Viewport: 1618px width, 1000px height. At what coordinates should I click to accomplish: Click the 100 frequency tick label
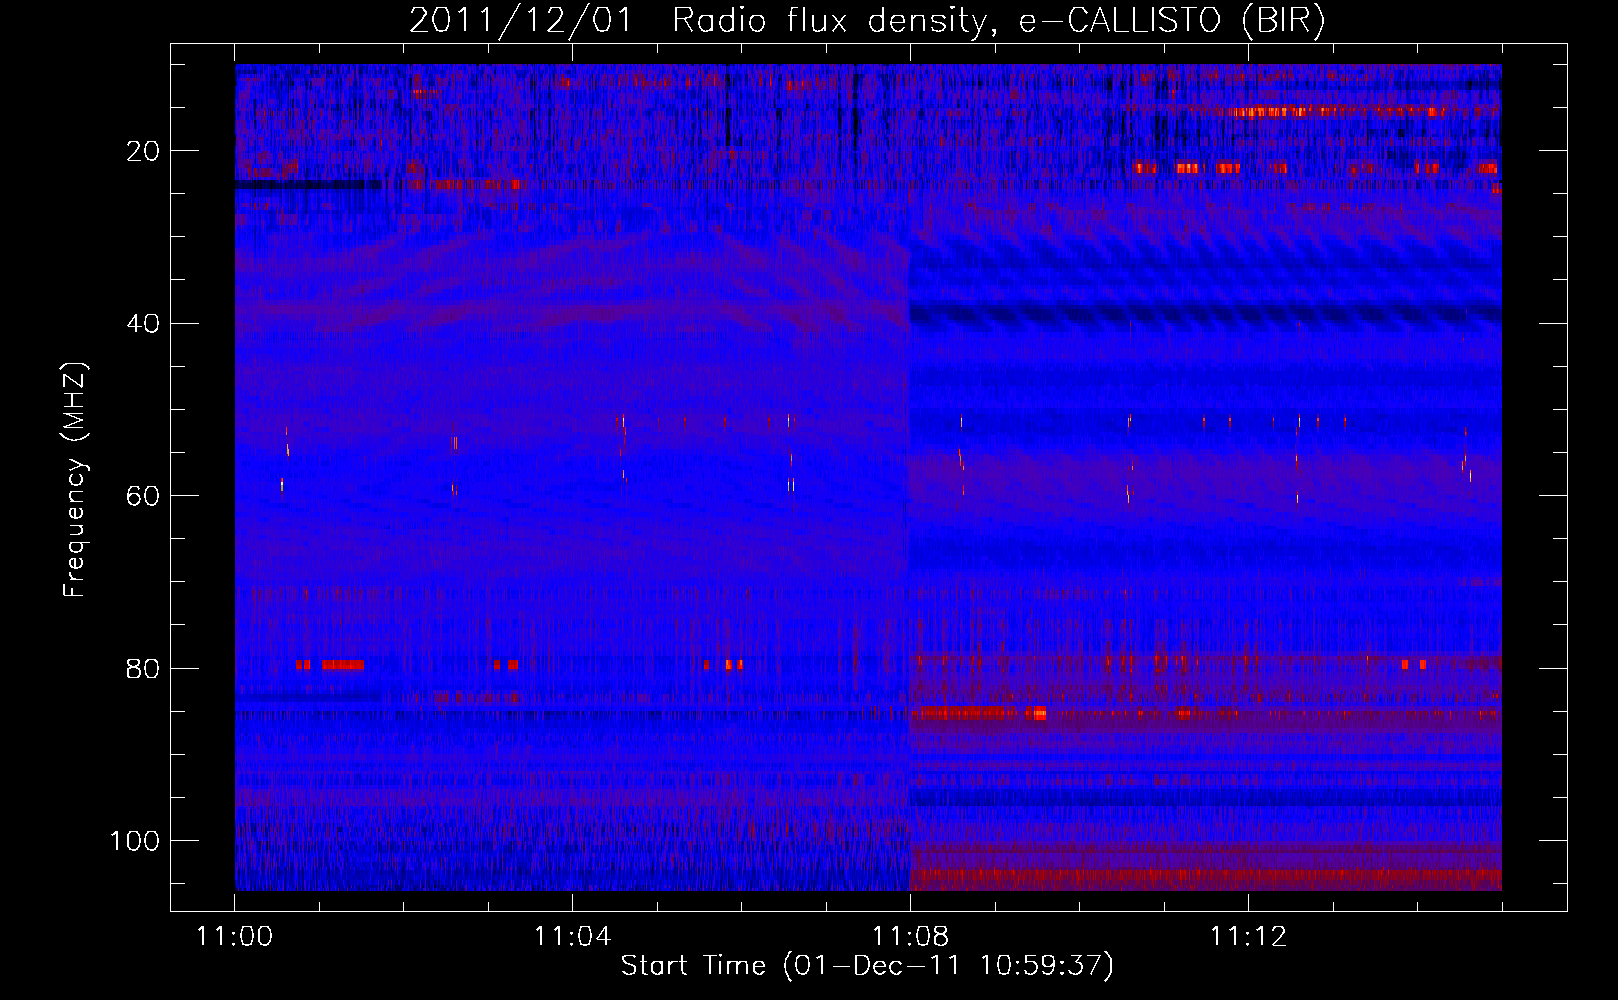135,841
